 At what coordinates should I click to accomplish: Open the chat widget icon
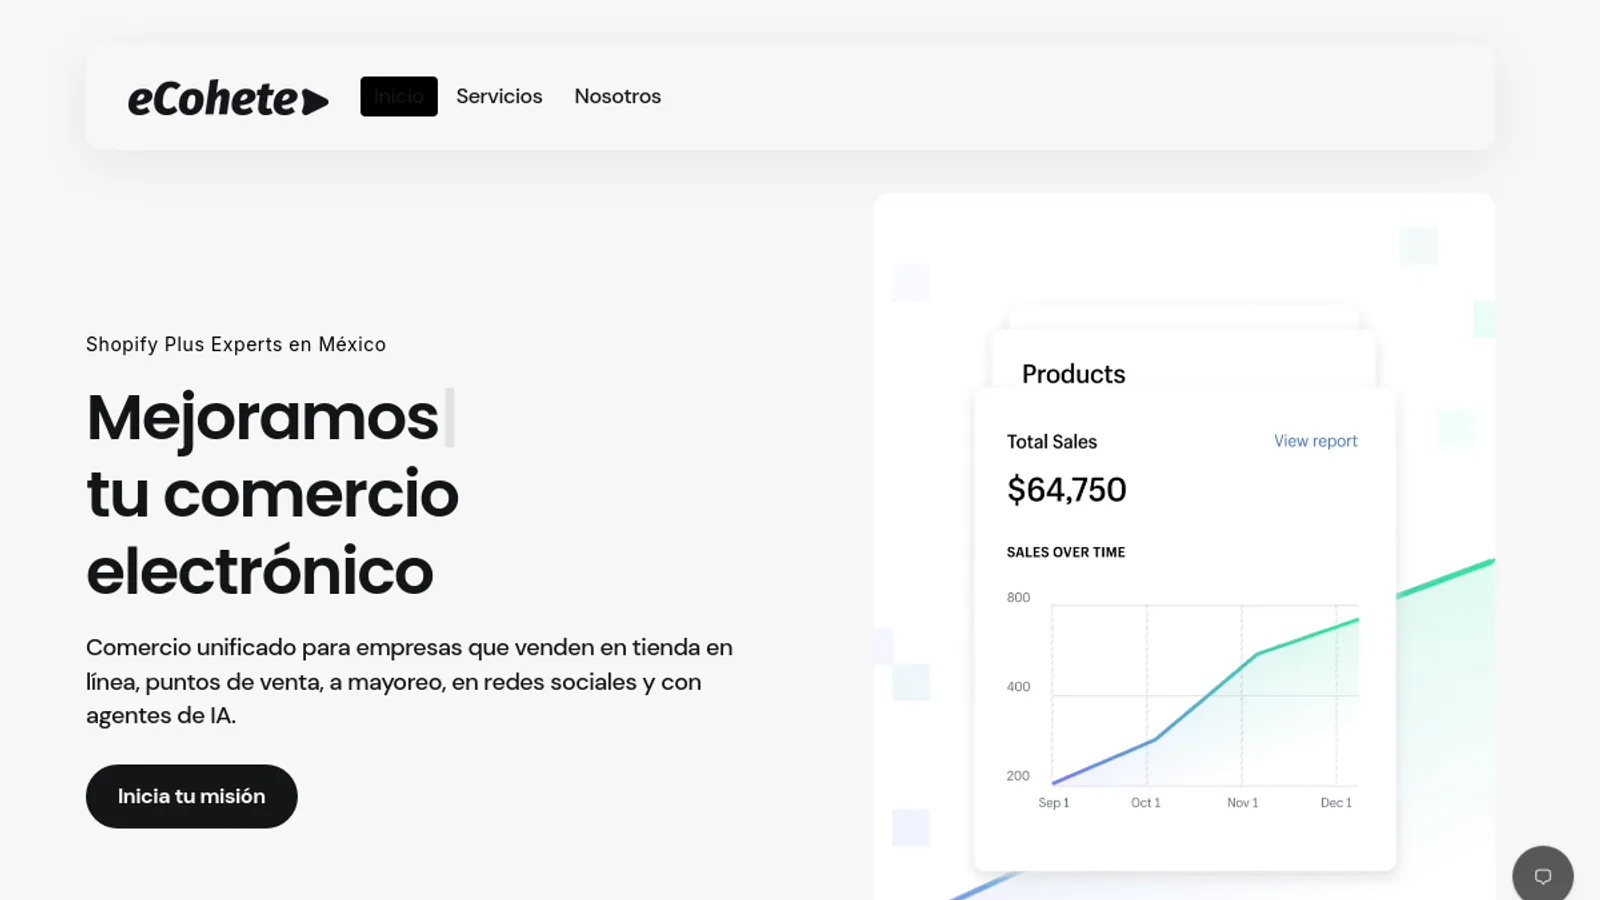1543,876
